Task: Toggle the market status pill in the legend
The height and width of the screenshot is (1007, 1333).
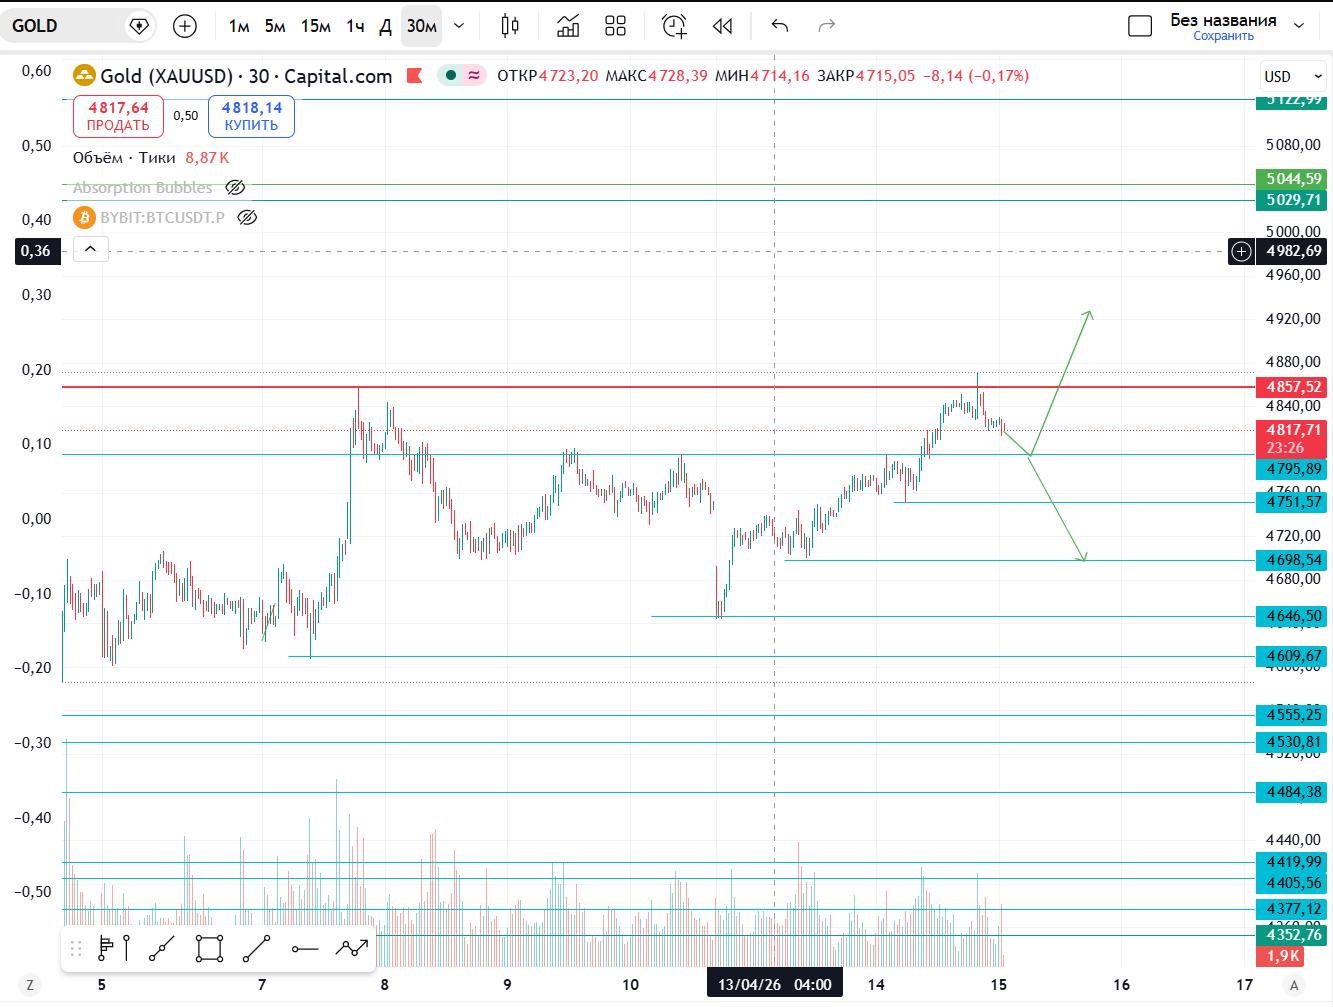Action: [462, 75]
